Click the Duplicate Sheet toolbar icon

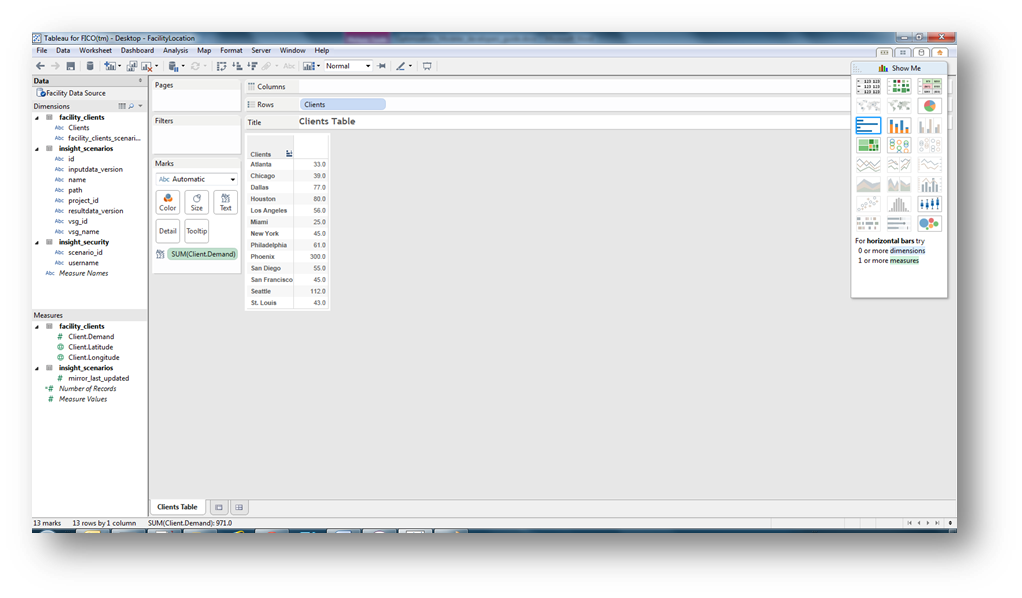pyautogui.click(x=132, y=66)
